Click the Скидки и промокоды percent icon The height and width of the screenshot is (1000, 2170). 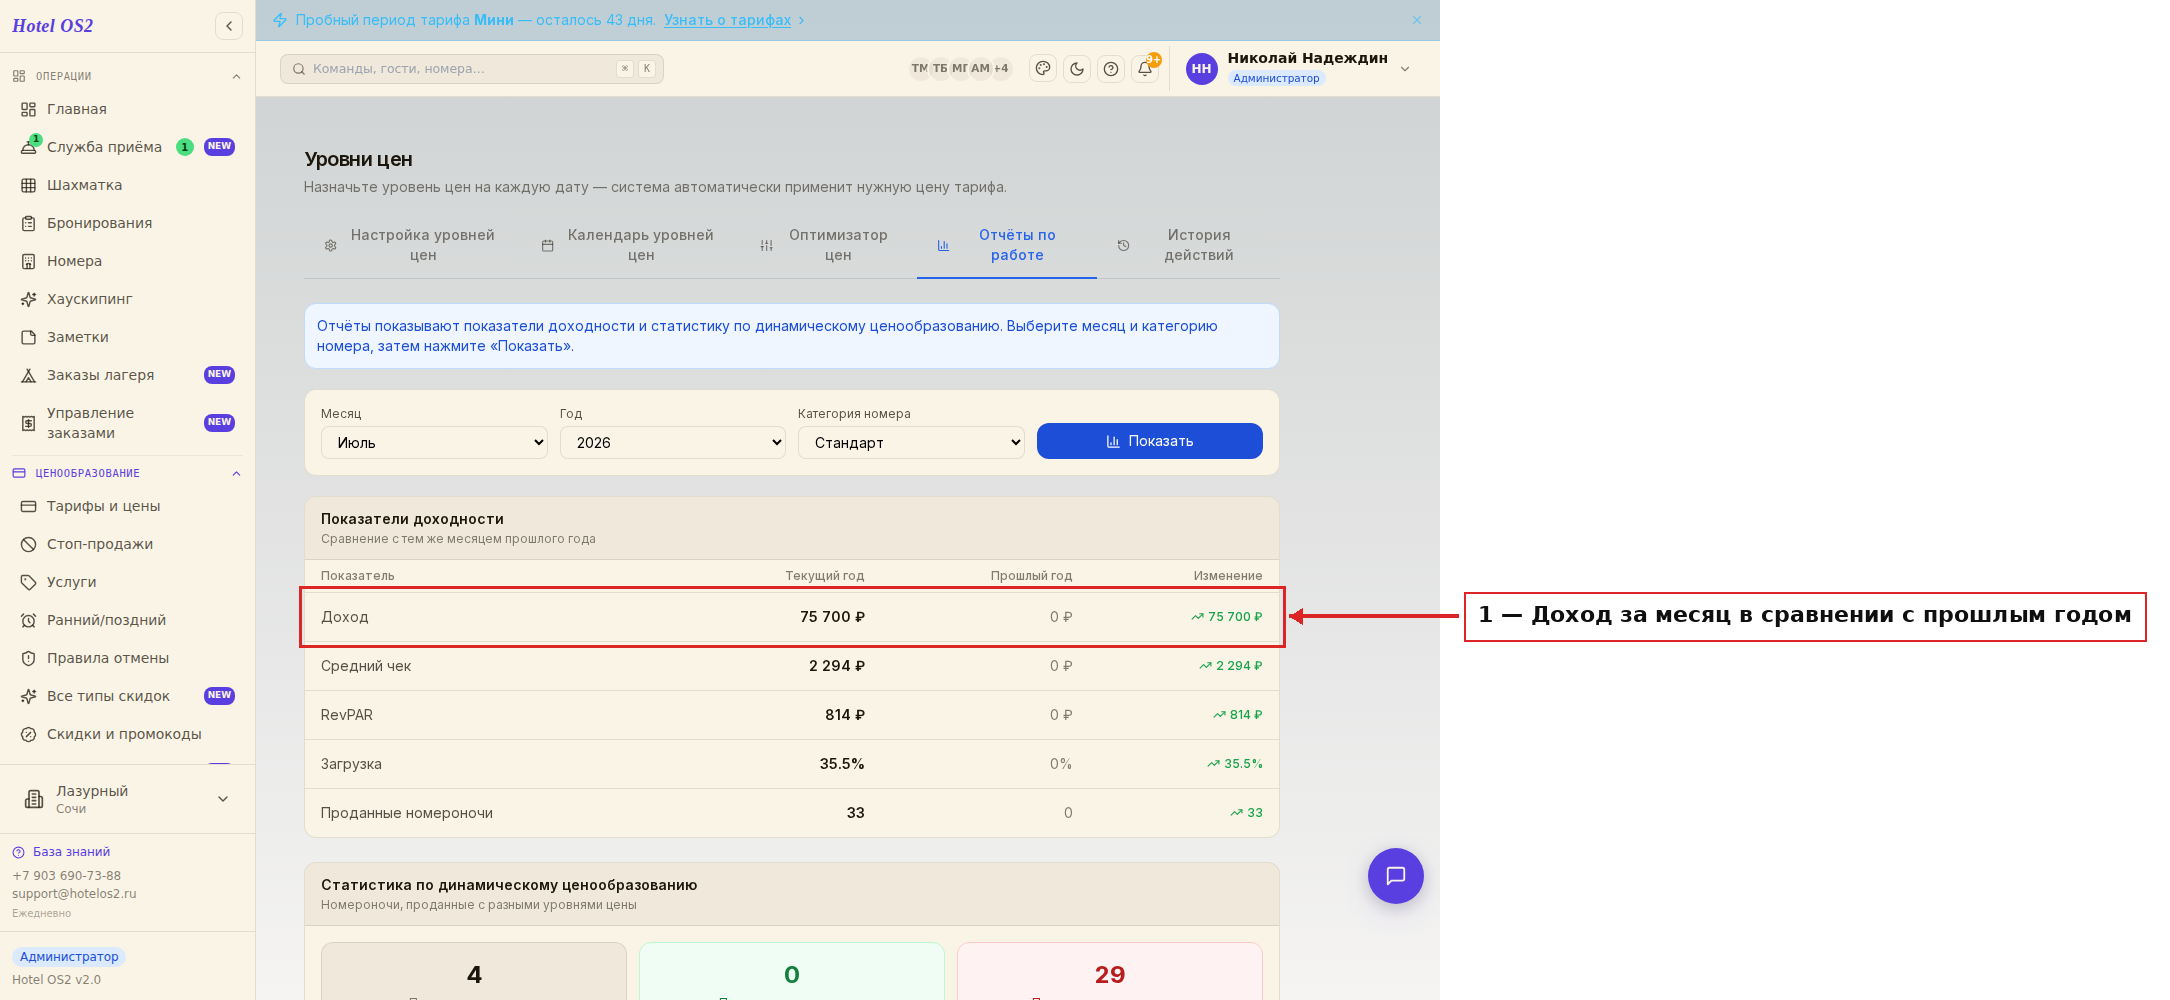(x=29, y=734)
